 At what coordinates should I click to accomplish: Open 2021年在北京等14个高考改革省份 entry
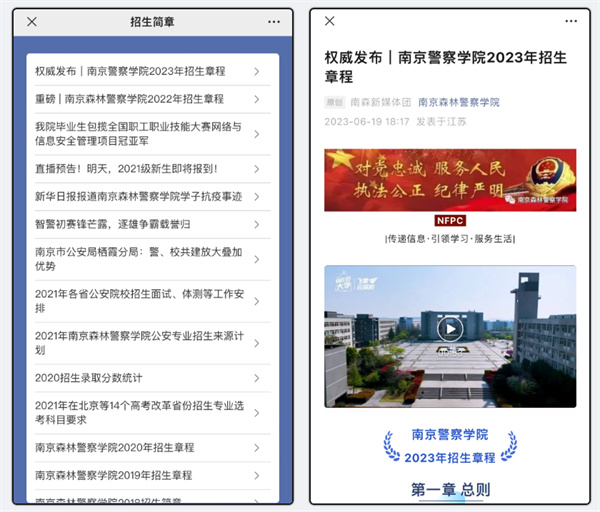(x=153, y=413)
